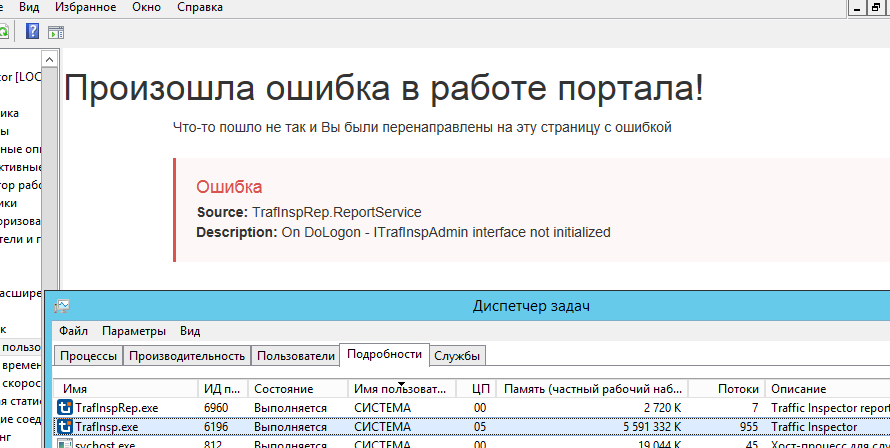Select tree item ending with 'скорос'
Viewport: 890px width, 448px height.
(x=20, y=383)
